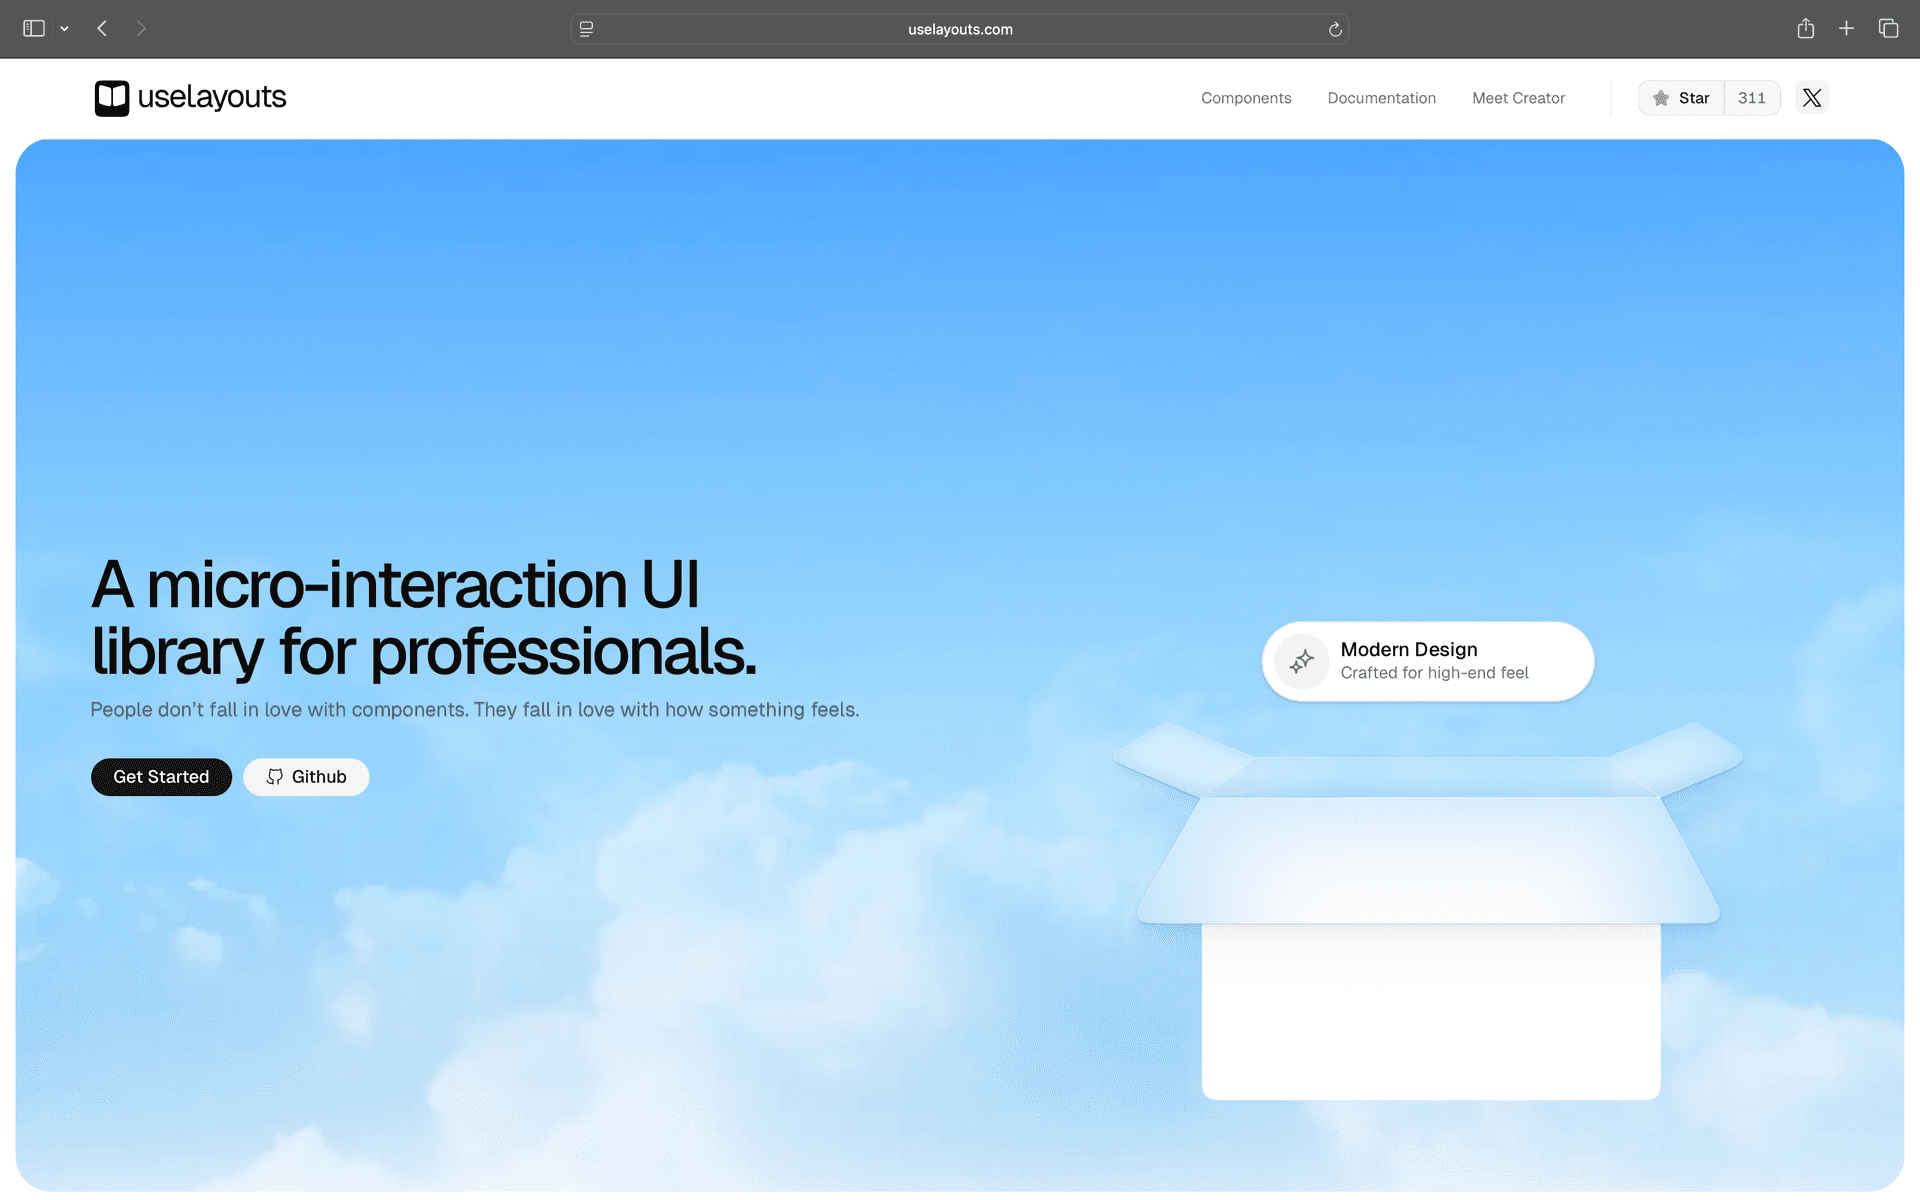The width and height of the screenshot is (1920, 1200).
Task: Open the X (Twitter) profile icon
Action: pos(1811,98)
